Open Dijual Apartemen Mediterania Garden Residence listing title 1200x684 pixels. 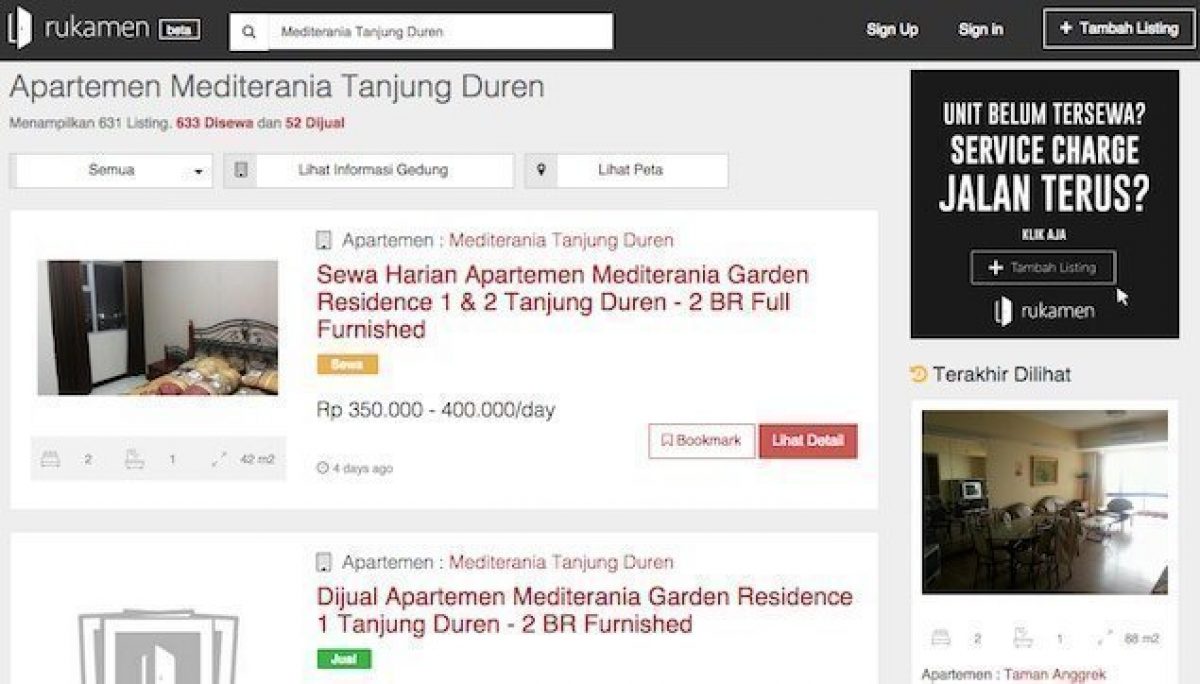click(584, 611)
